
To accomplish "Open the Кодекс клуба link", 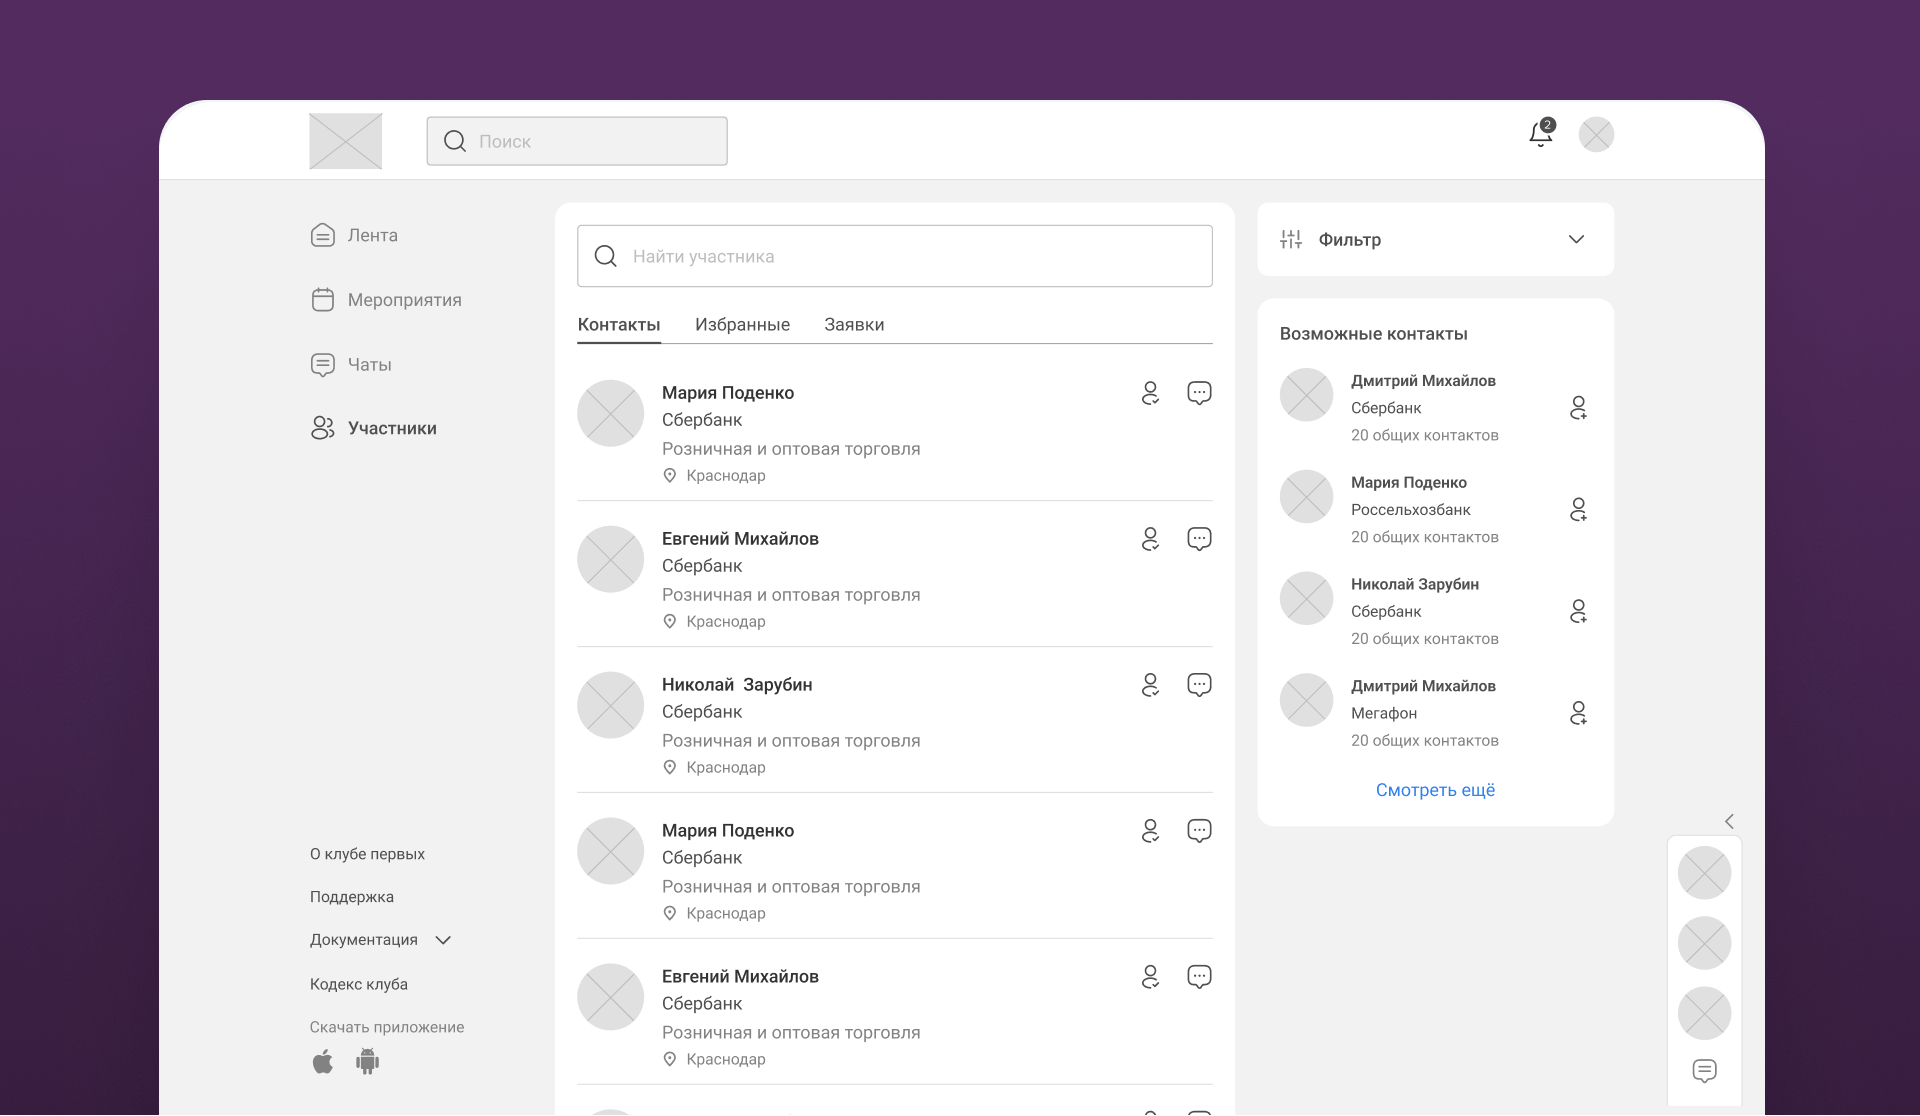I will [359, 984].
